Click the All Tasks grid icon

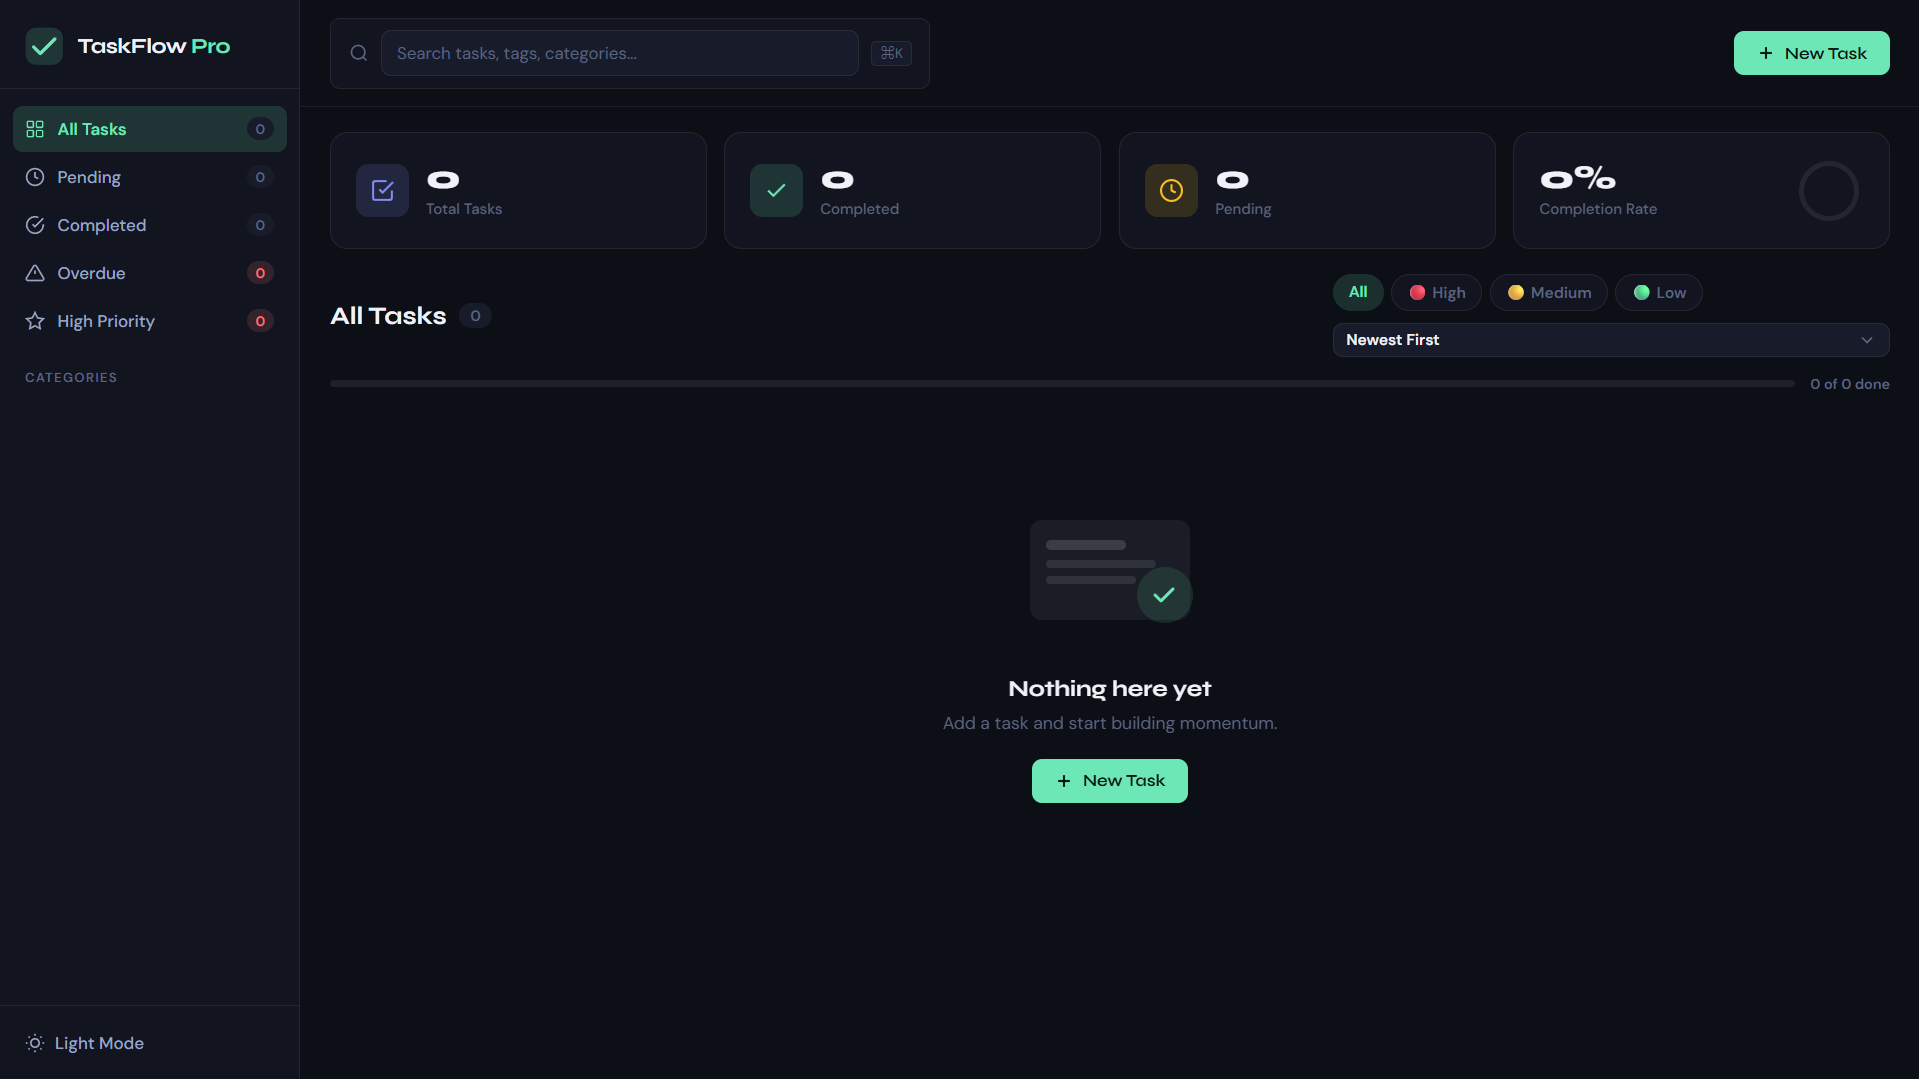[x=35, y=129]
